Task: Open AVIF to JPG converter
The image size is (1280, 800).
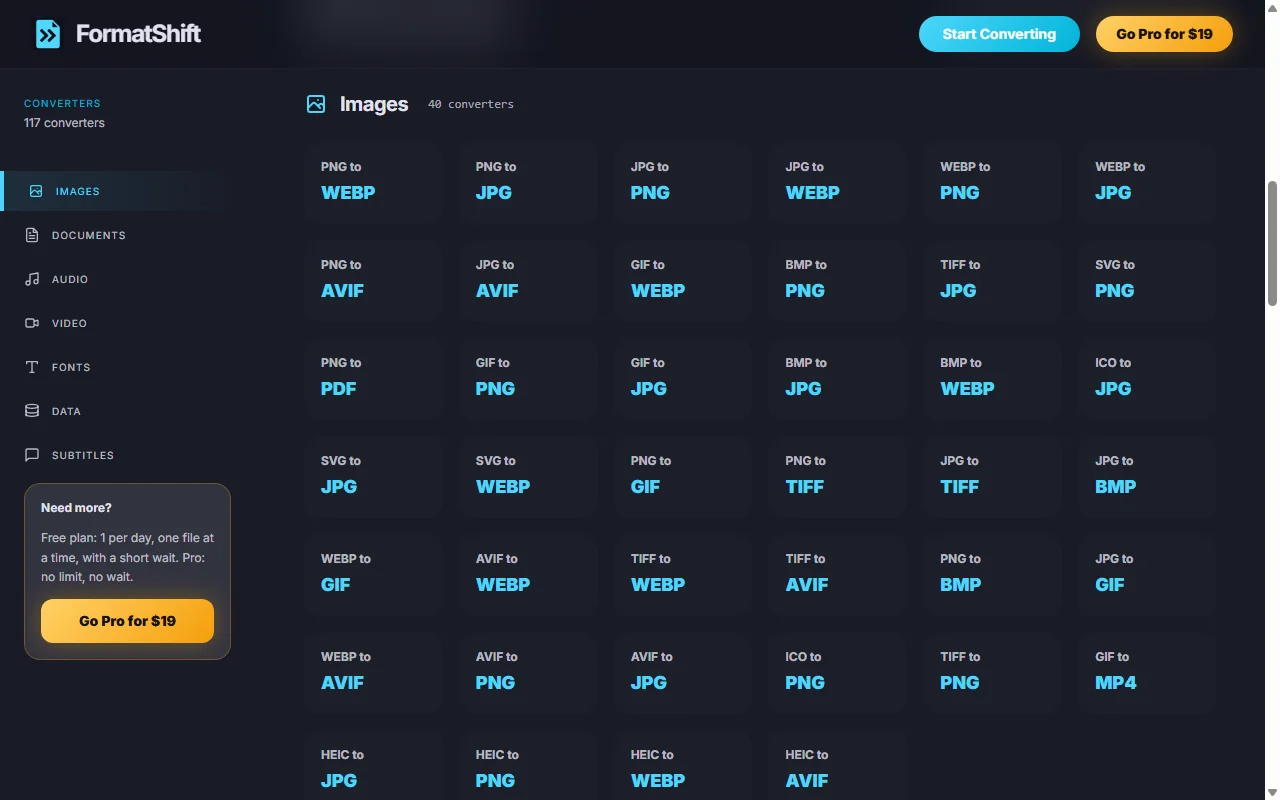Action: pyautogui.click(x=684, y=671)
